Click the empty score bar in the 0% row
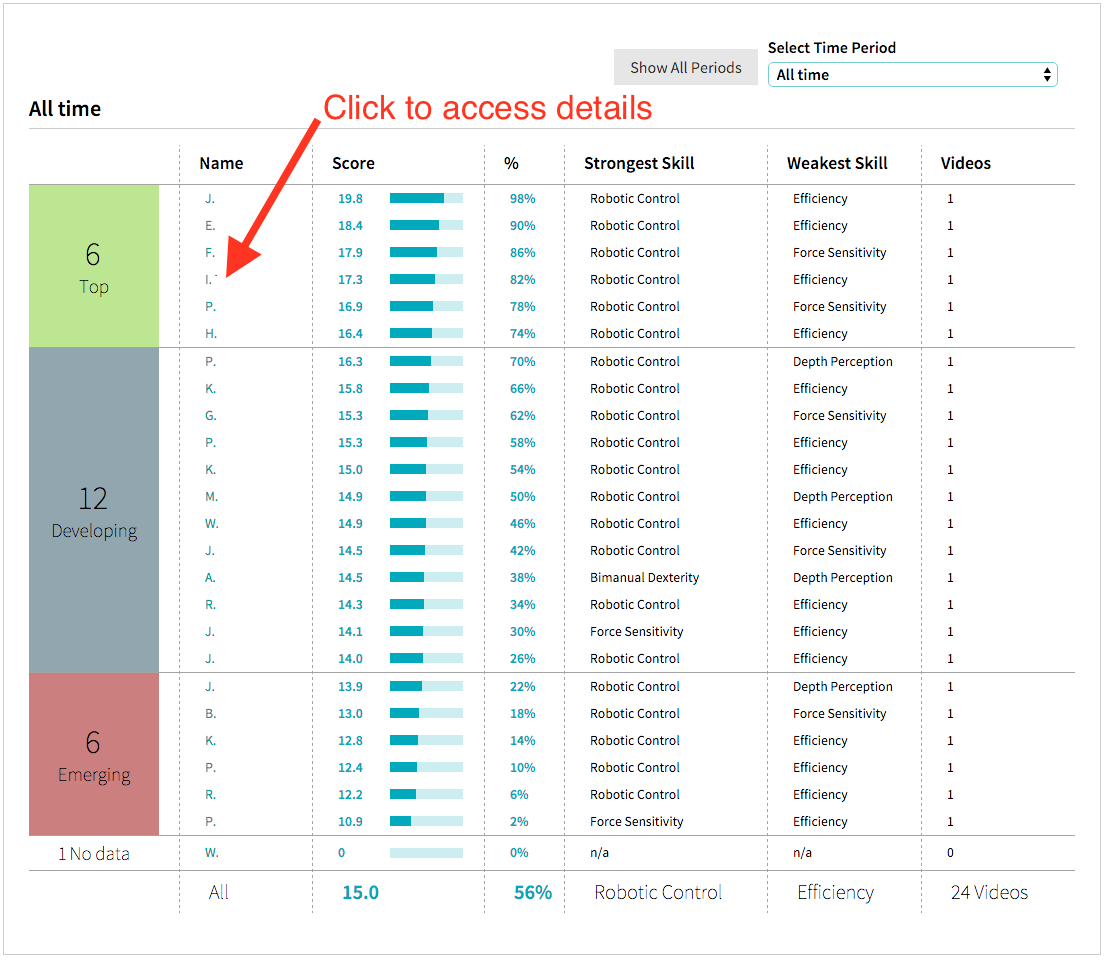This screenshot has width=1109, height=964. pyautogui.click(x=426, y=853)
